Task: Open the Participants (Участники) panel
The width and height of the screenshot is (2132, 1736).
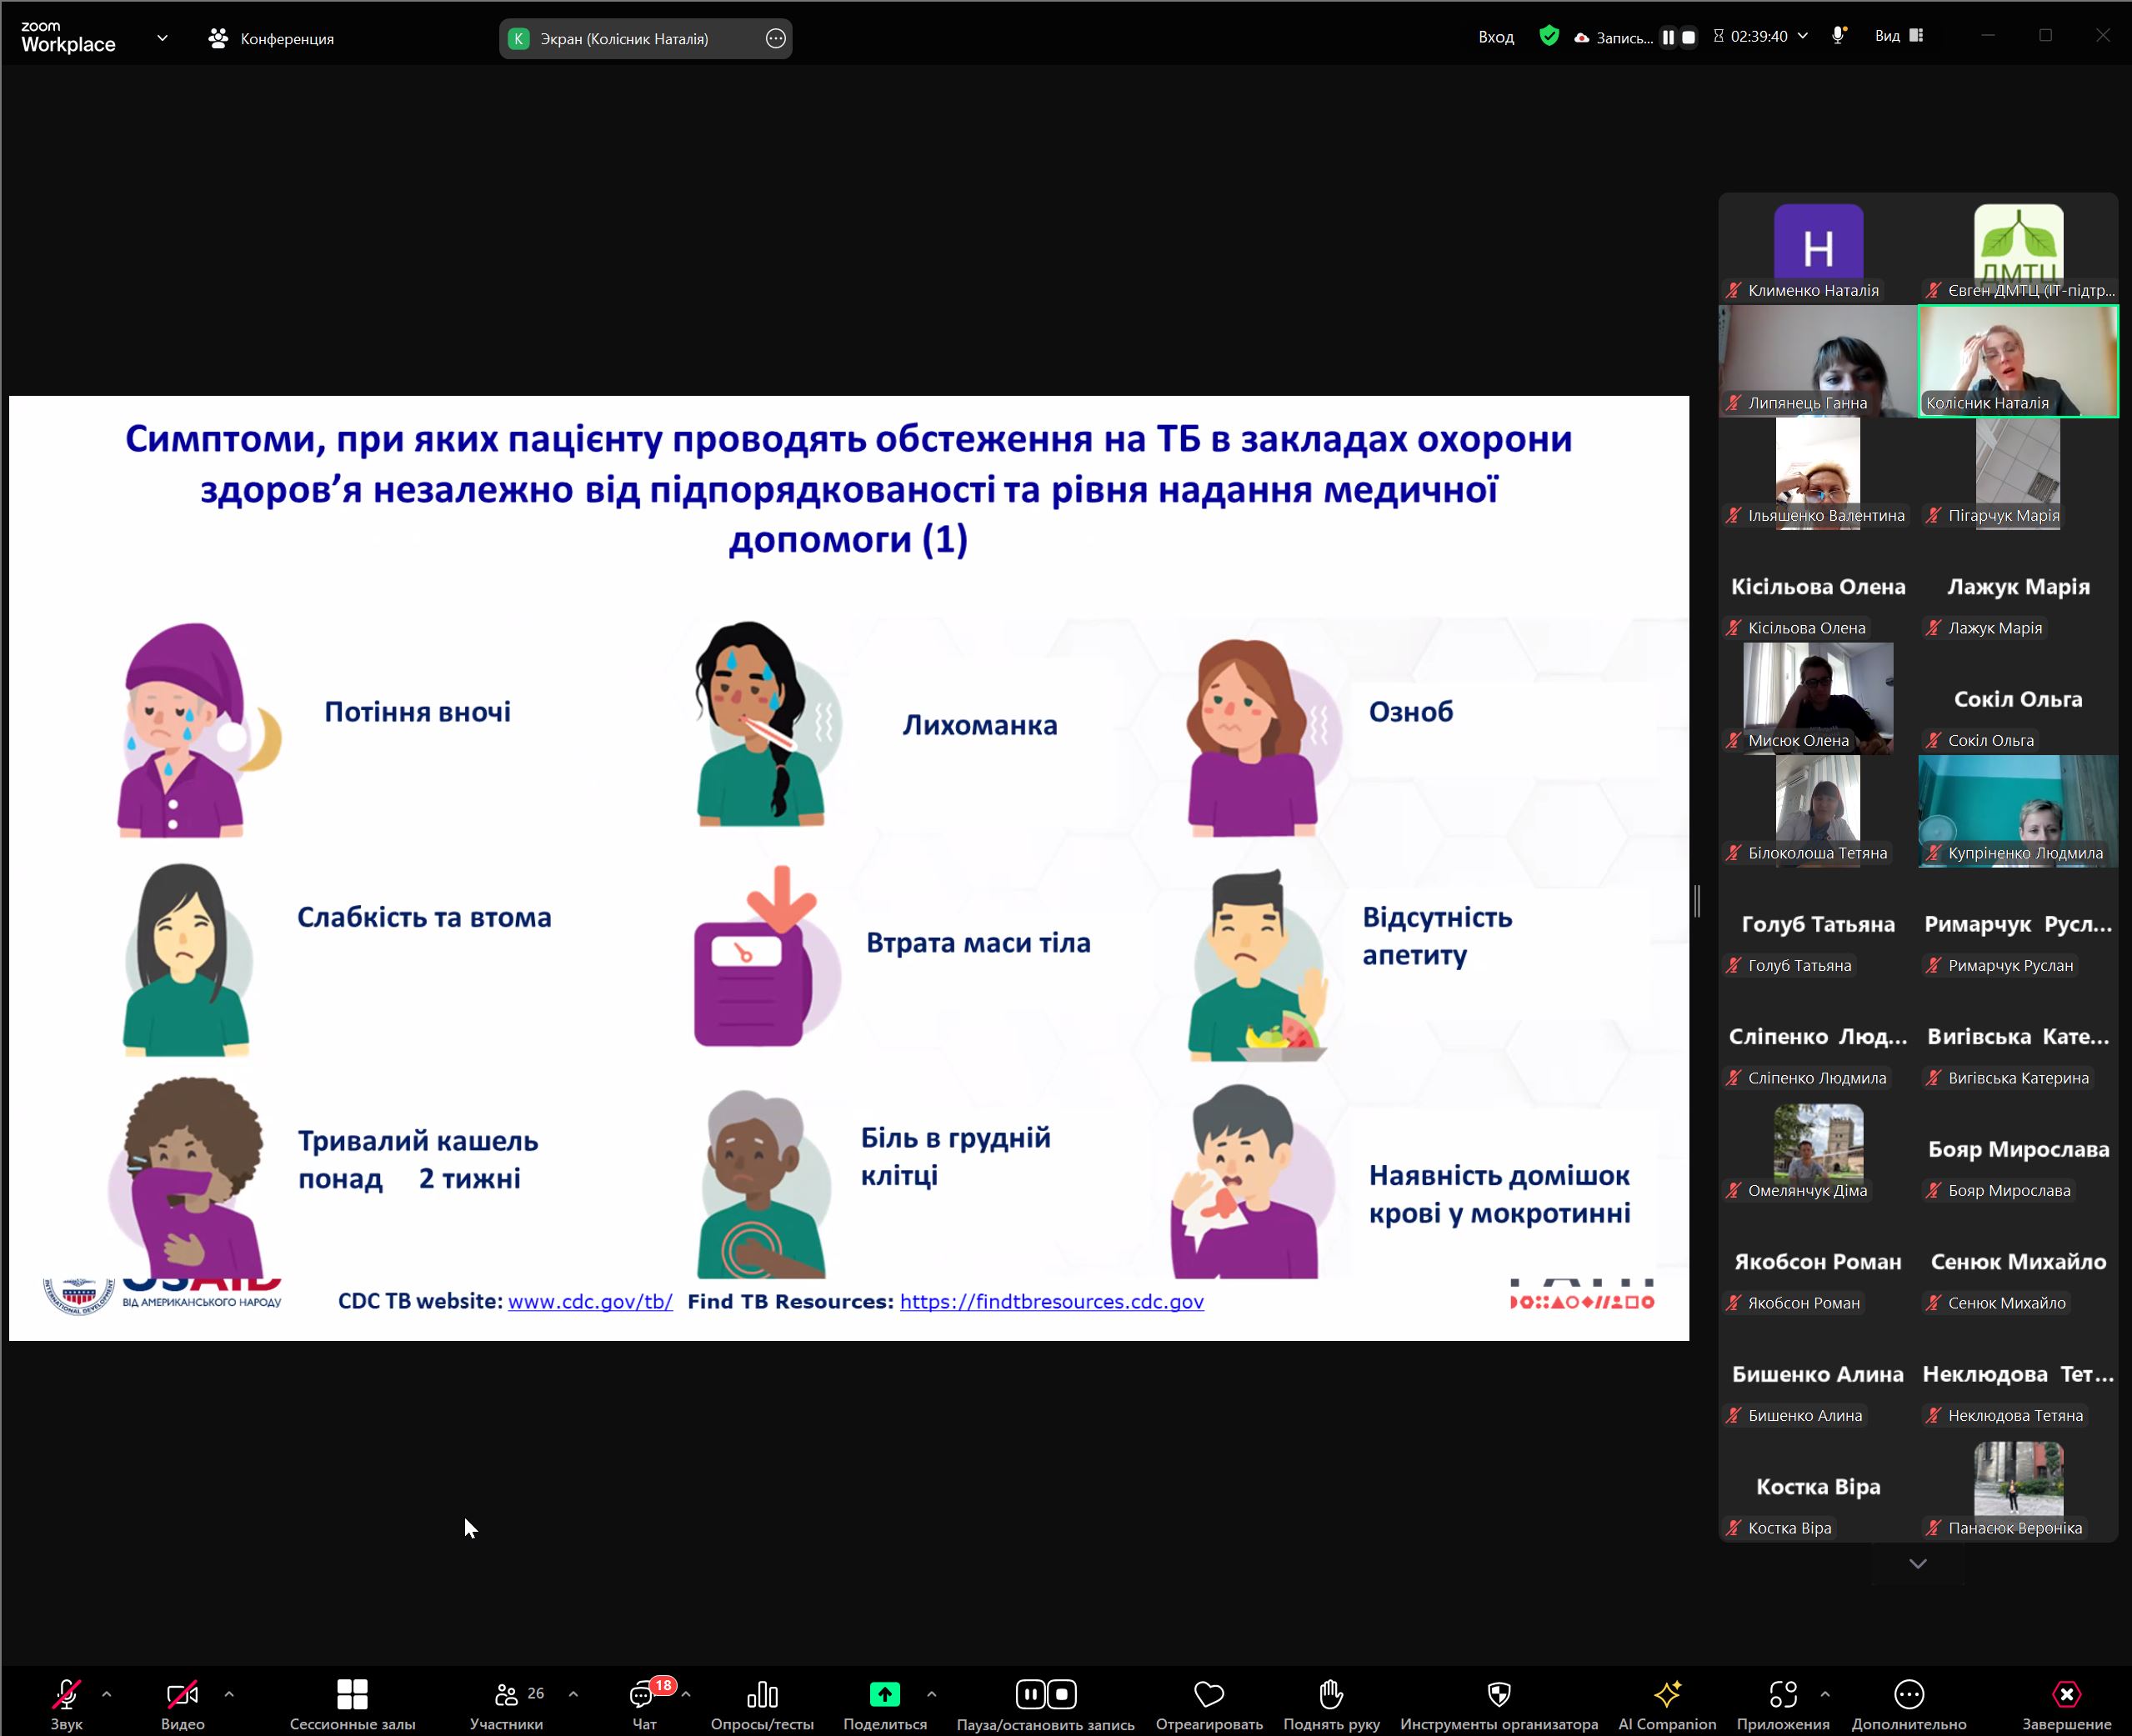Action: (507, 1694)
